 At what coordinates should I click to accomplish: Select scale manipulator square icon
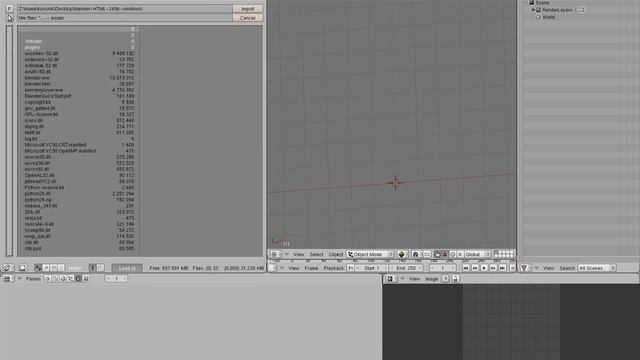460,254
